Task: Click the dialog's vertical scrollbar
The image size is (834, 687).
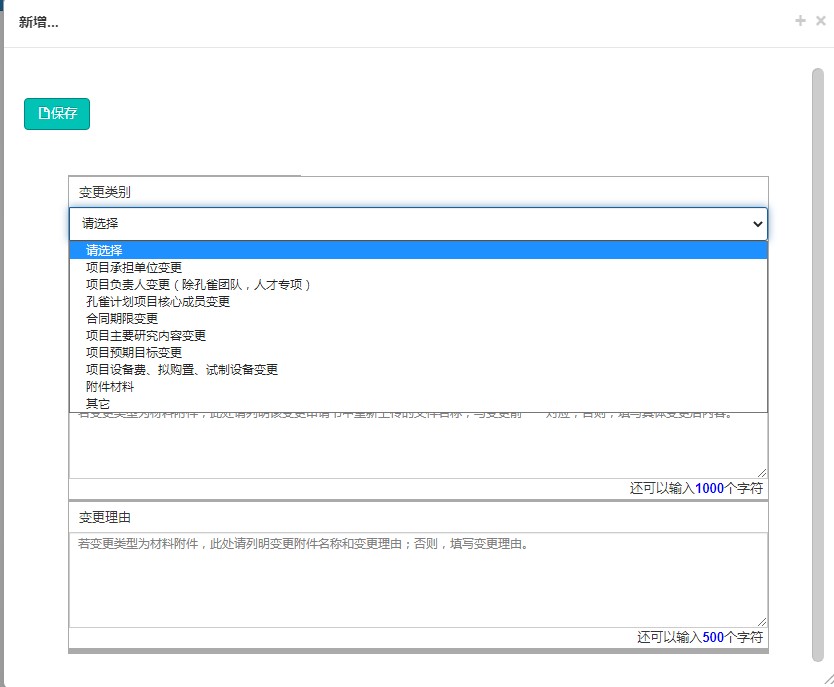Action: [x=817, y=360]
